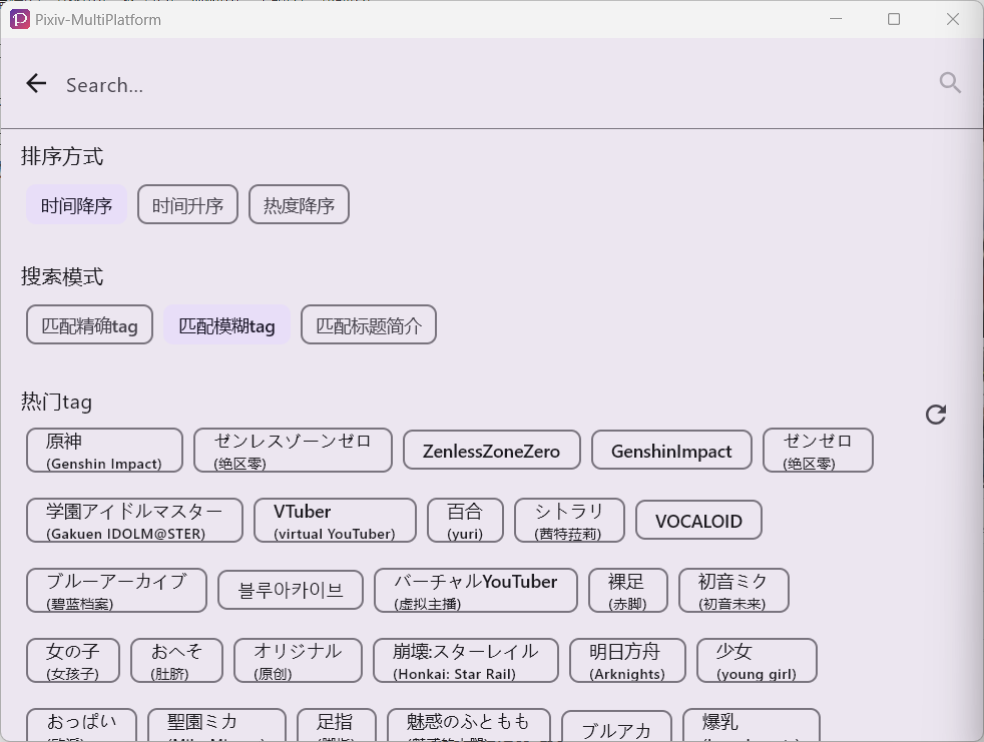This screenshot has width=984, height=742.
Task: Close the Pixiv-MultiPlatform window
Action: coord(953,19)
